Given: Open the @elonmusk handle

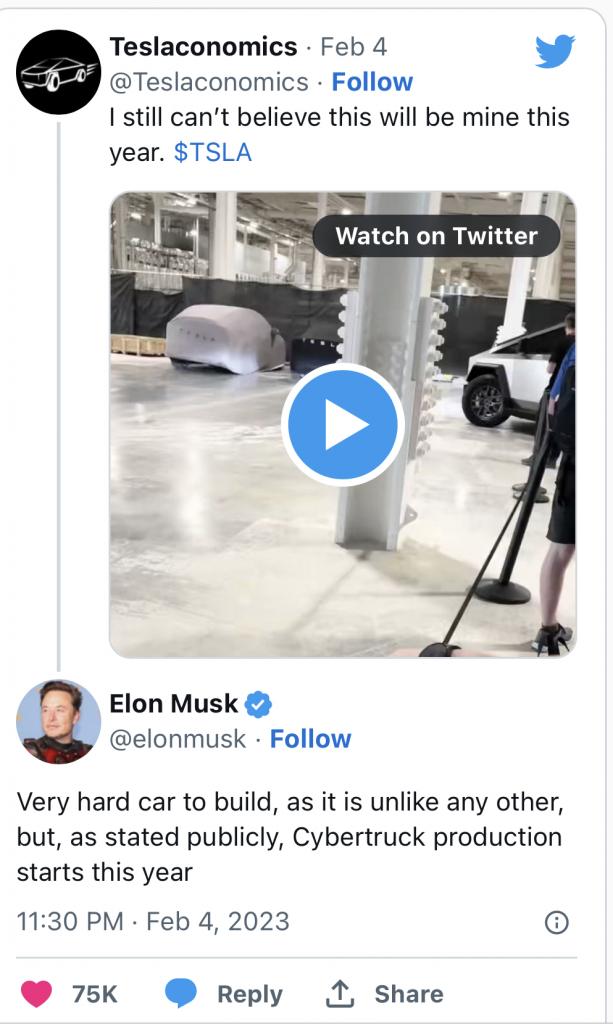Looking at the screenshot, I should 178,739.
